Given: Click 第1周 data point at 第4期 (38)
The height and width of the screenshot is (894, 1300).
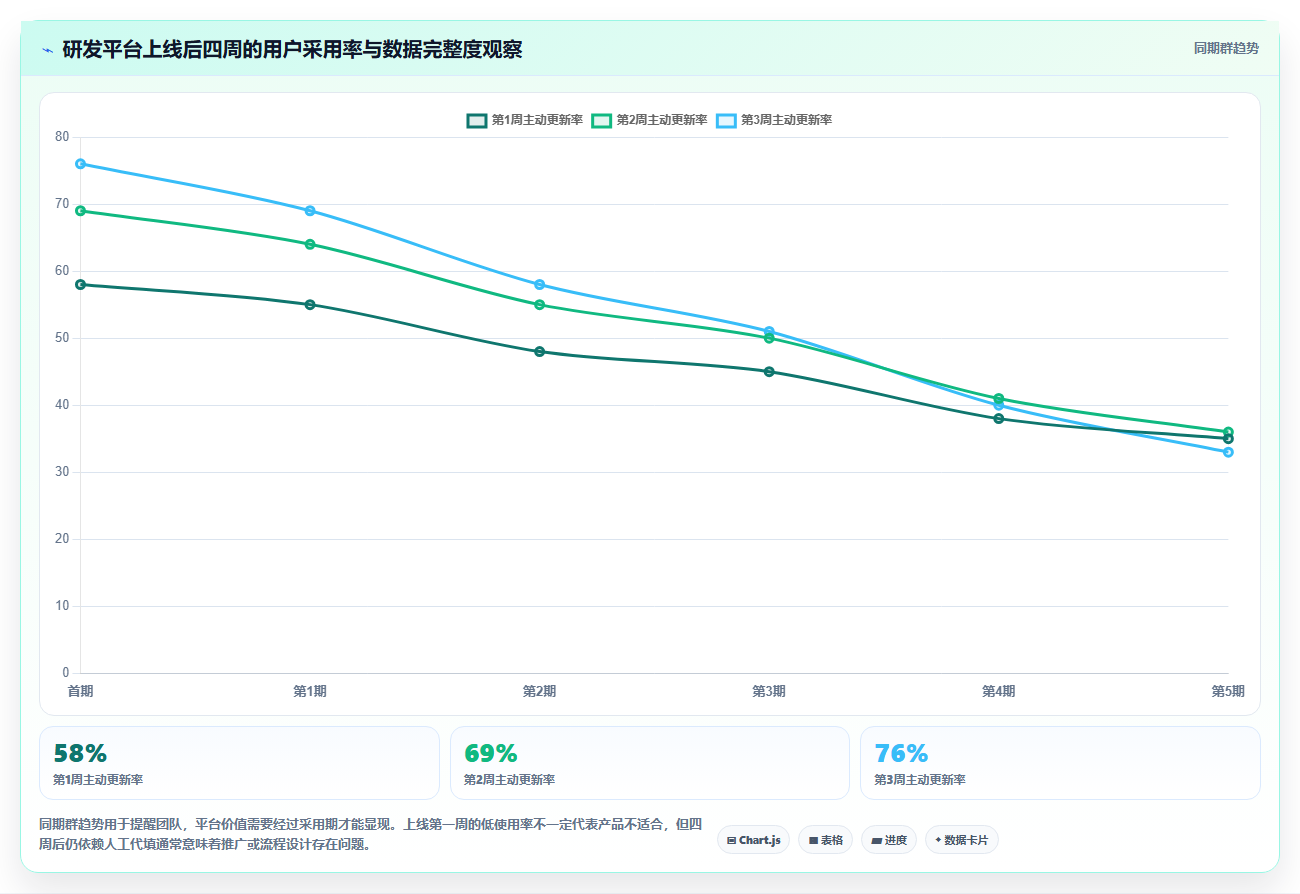Looking at the screenshot, I should [999, 419].
